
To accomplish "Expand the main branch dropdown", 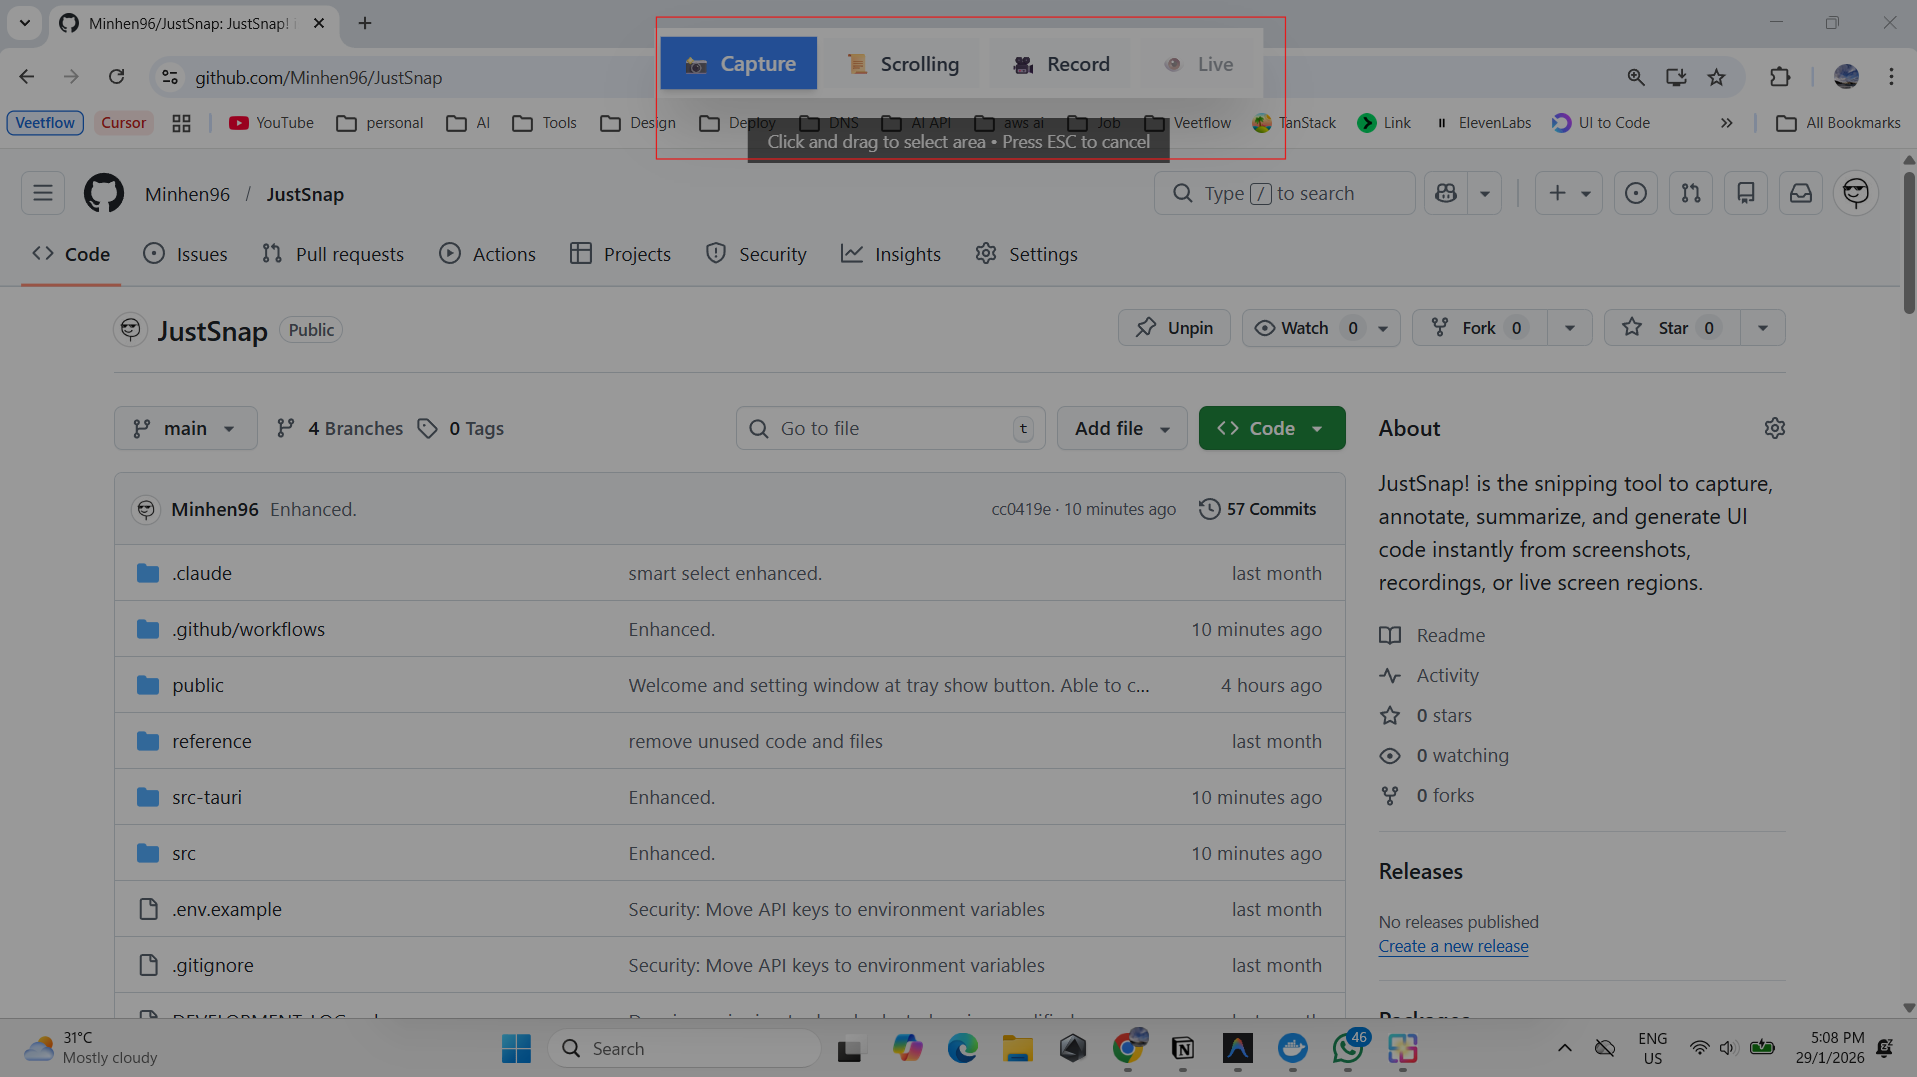I will click(185, 428).
